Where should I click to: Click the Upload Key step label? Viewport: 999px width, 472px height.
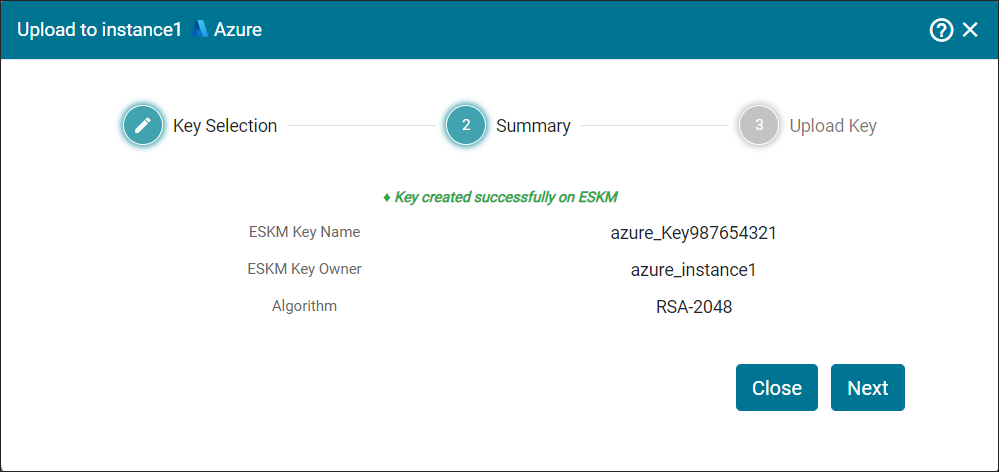833,126
